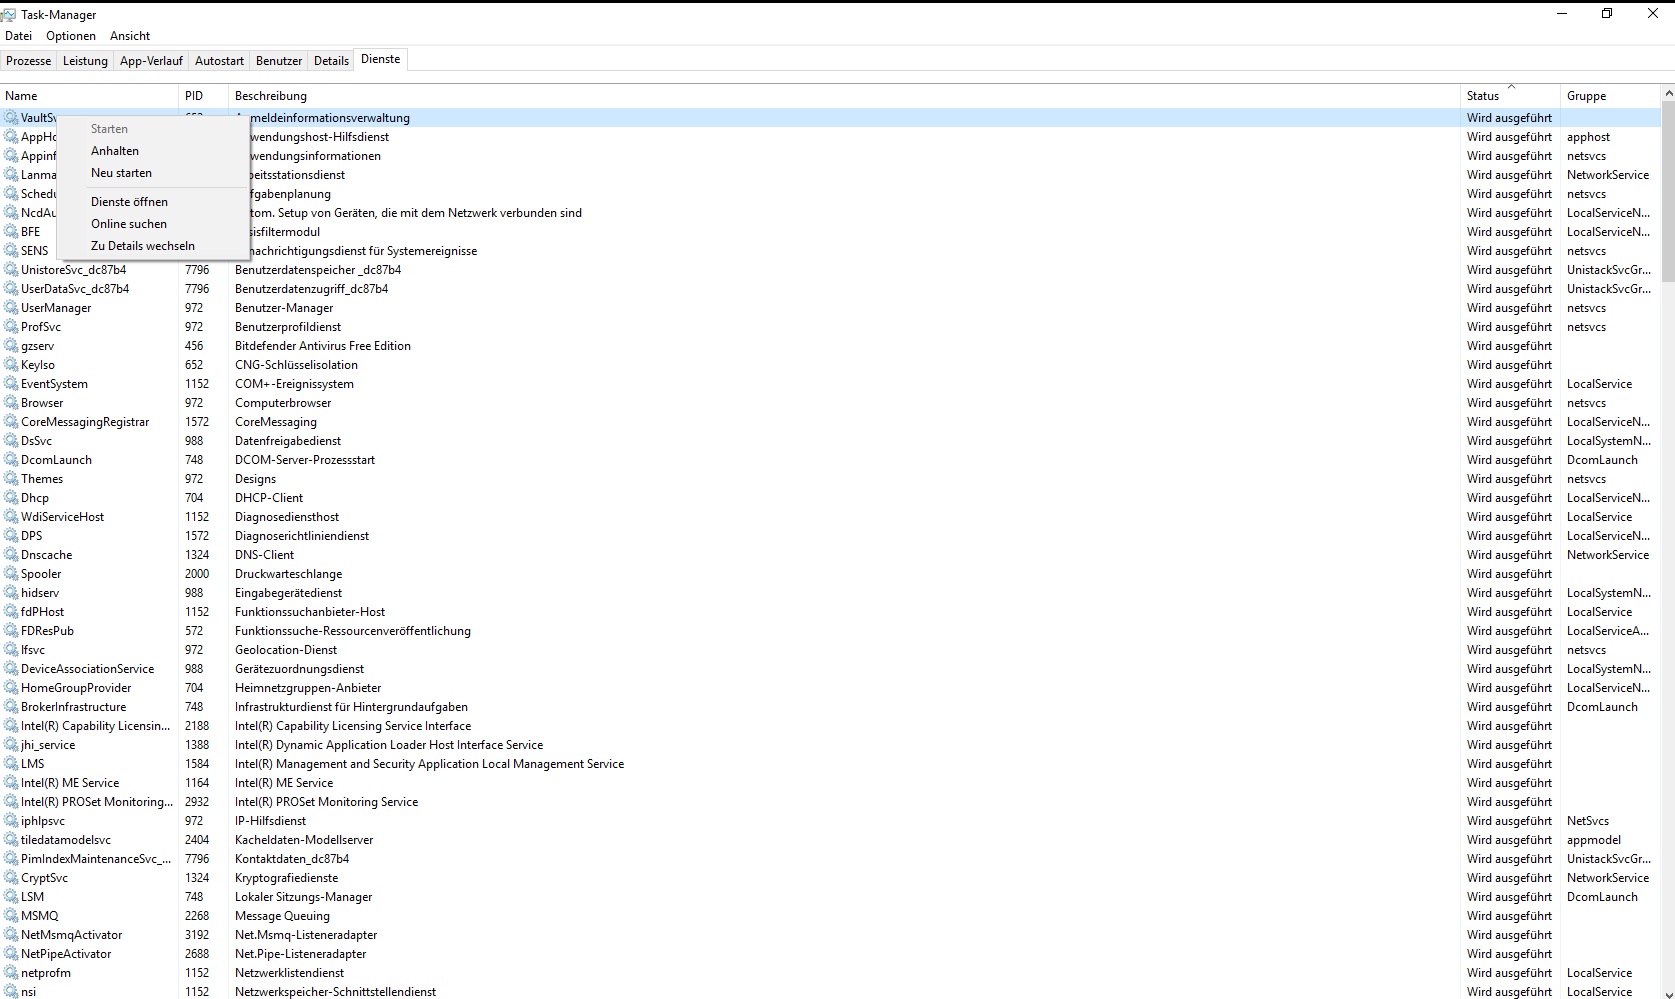Click the service icon next to CryptSvc
Image resolution: width=1675 pixels, height=999 pixels.
(x=11, y=878)
